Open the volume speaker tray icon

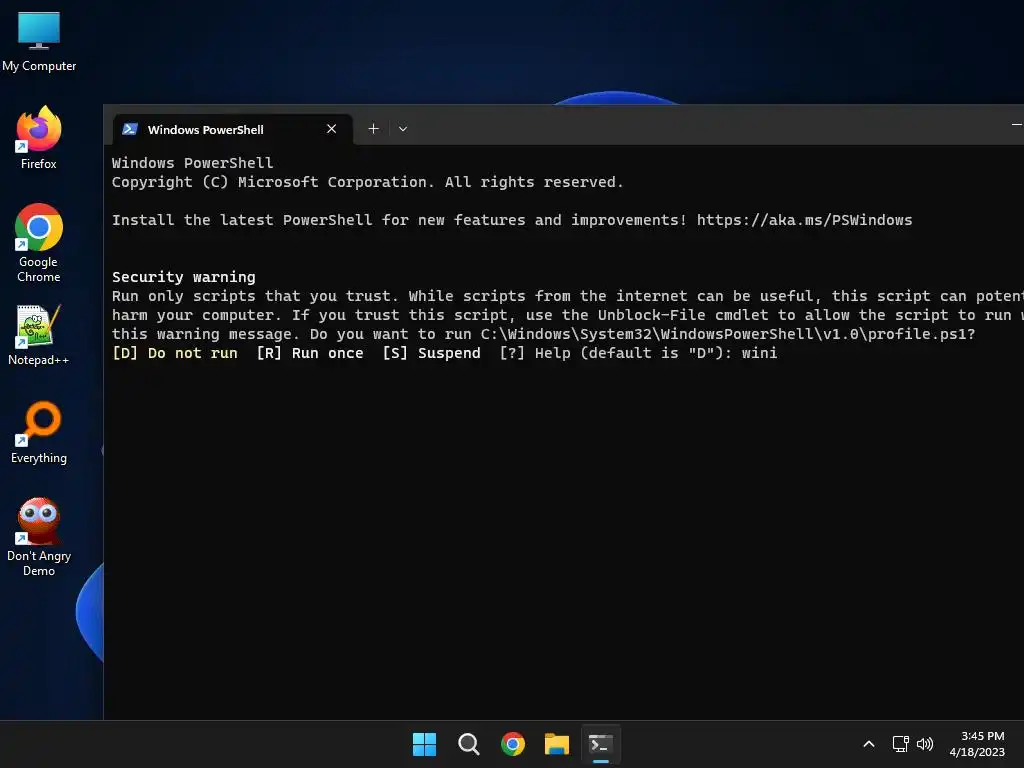(x=925, y=744)
